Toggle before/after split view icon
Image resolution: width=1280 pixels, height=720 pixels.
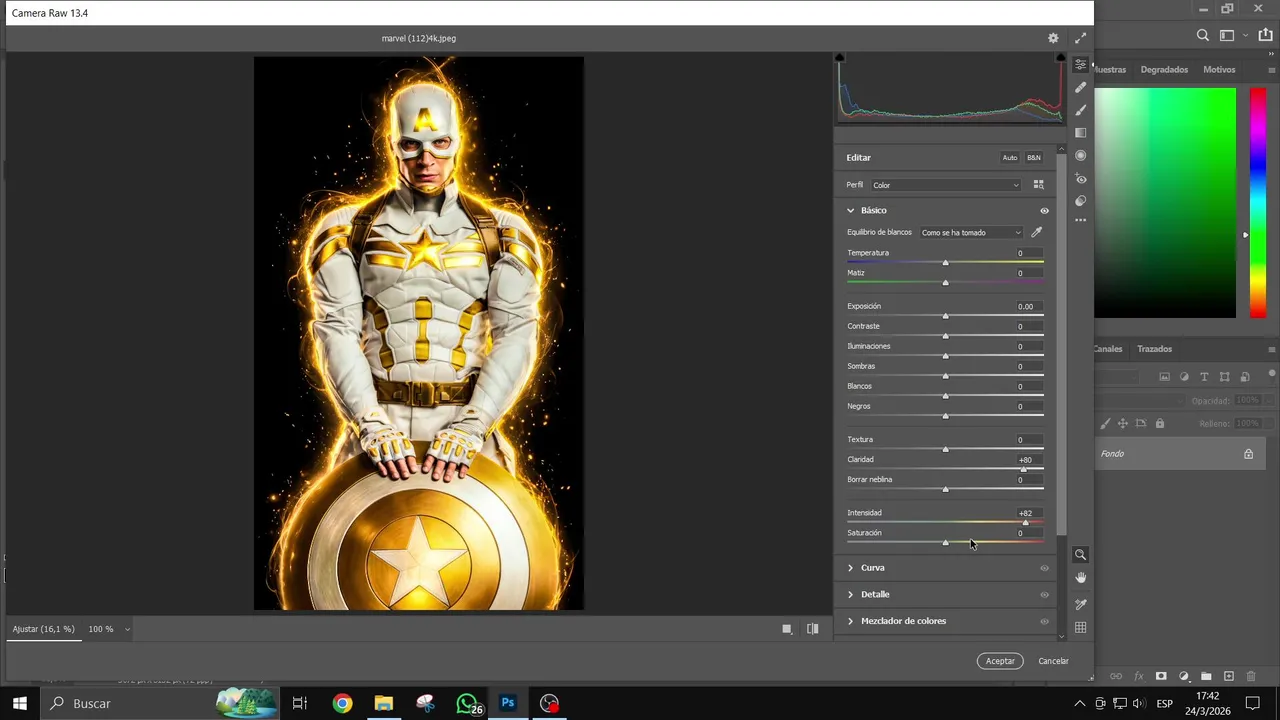coord(812,629)
